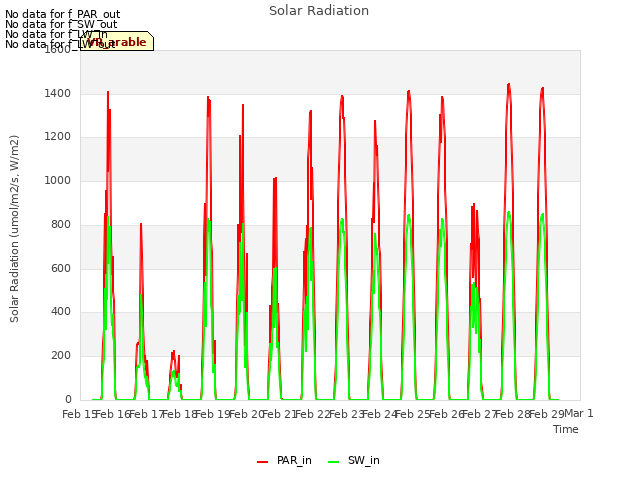
Task: Click the Feb 19 x-axis tick label
Action: 212,414
